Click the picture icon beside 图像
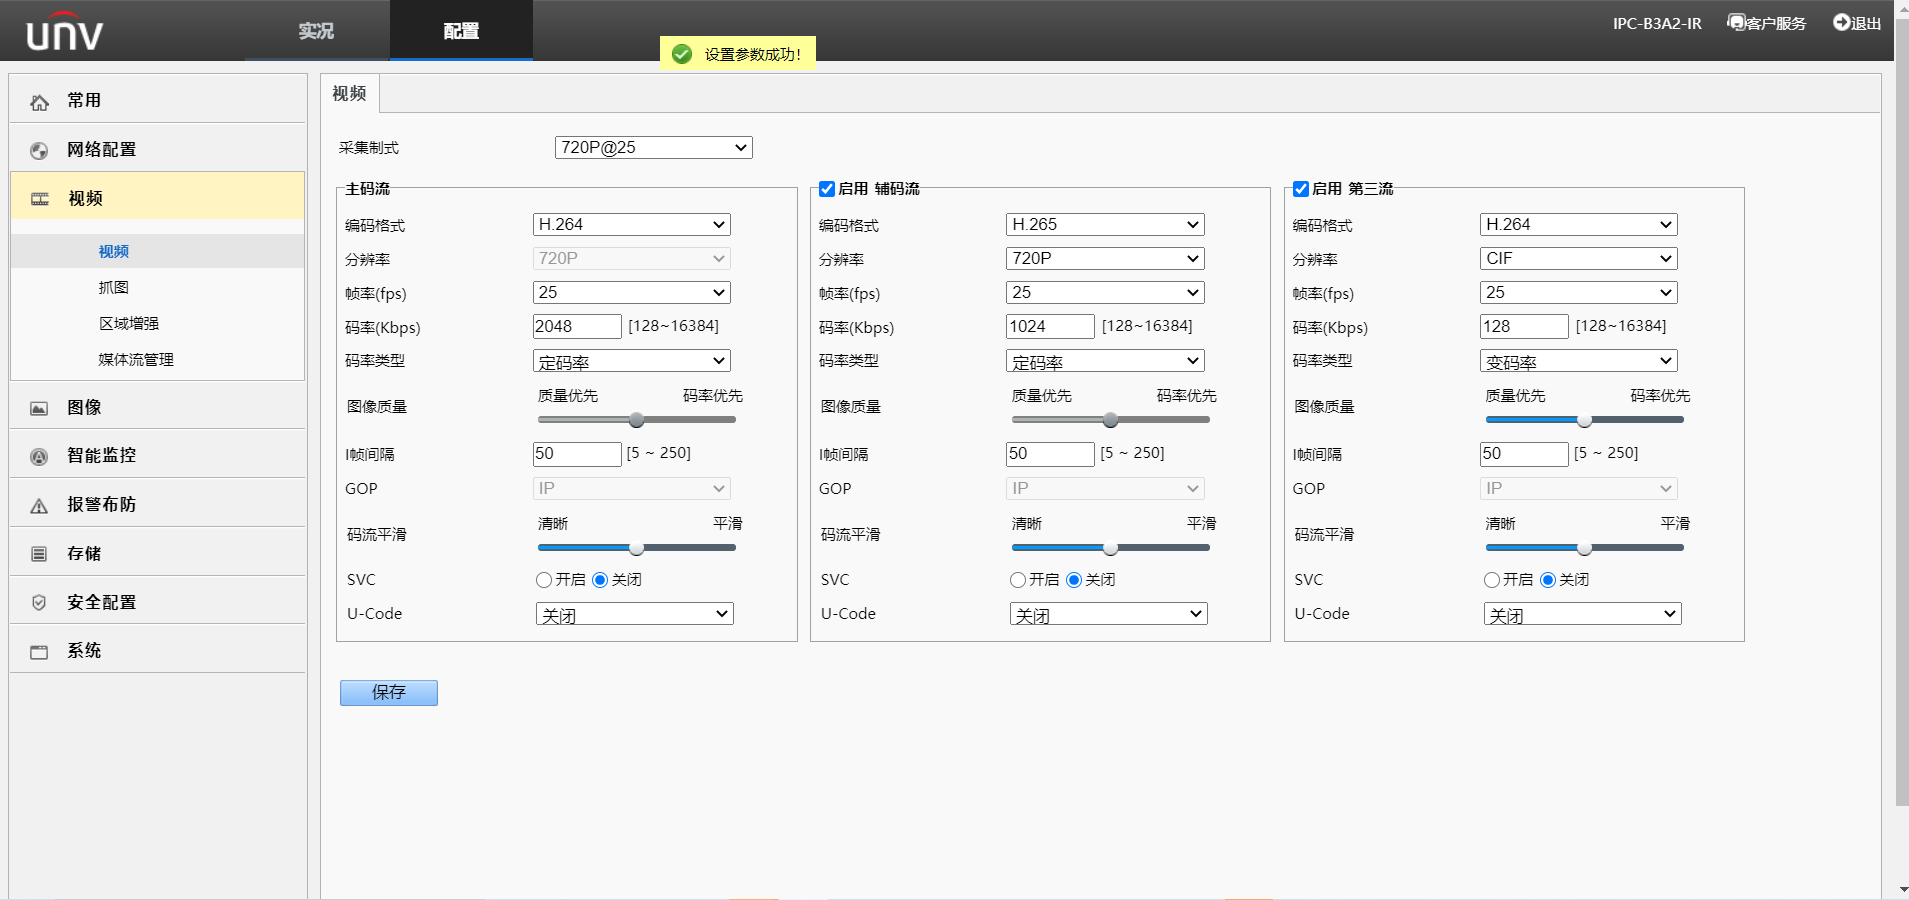1909x900 pixels. pos(39,408)
